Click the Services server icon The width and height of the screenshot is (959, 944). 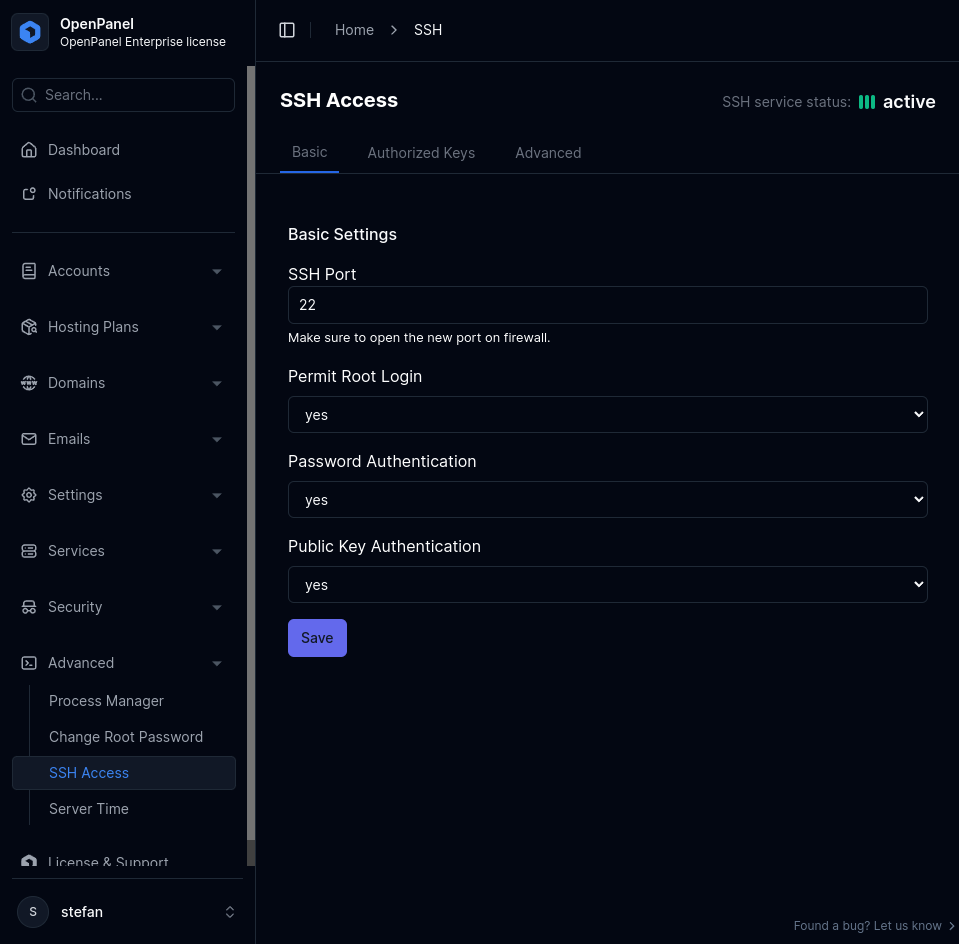[x=29, y=551]
